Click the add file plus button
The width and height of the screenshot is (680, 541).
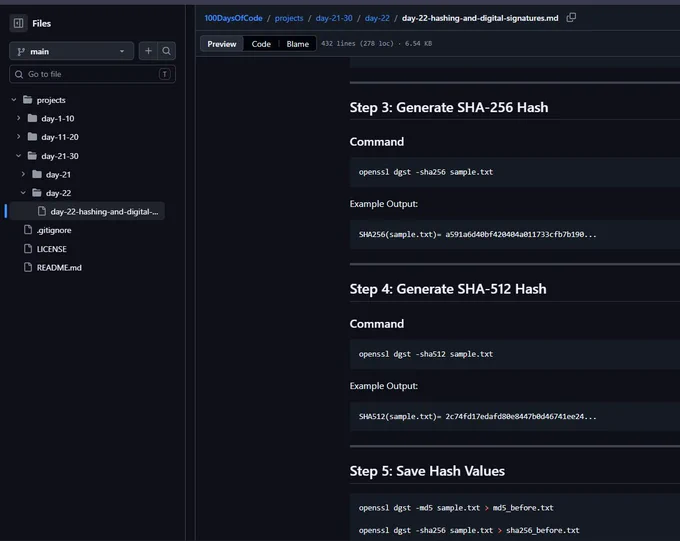tap(148, 51)
